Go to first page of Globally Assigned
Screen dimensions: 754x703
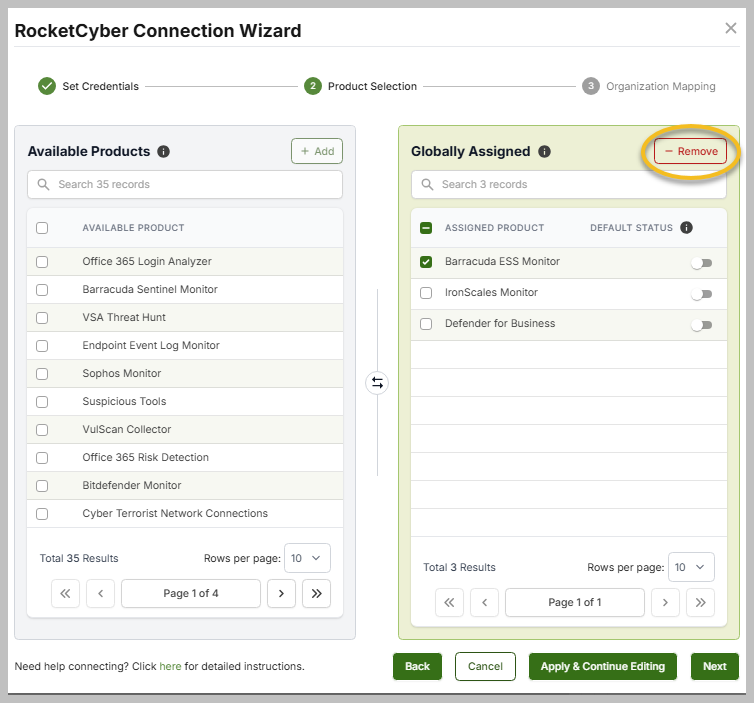[x=449, y=603]
